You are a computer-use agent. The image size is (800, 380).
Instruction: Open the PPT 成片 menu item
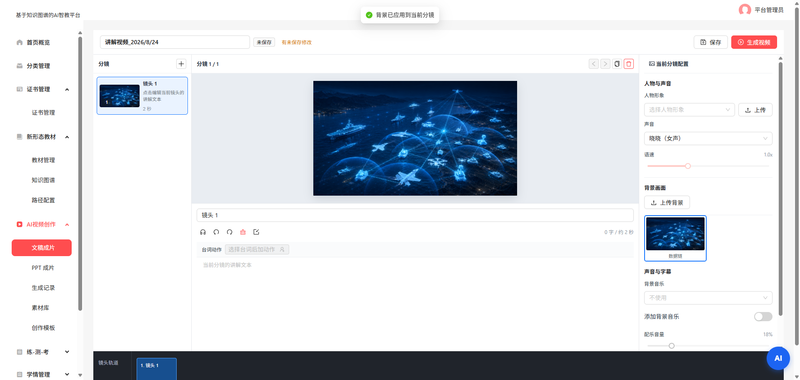[x=43, y=268]
